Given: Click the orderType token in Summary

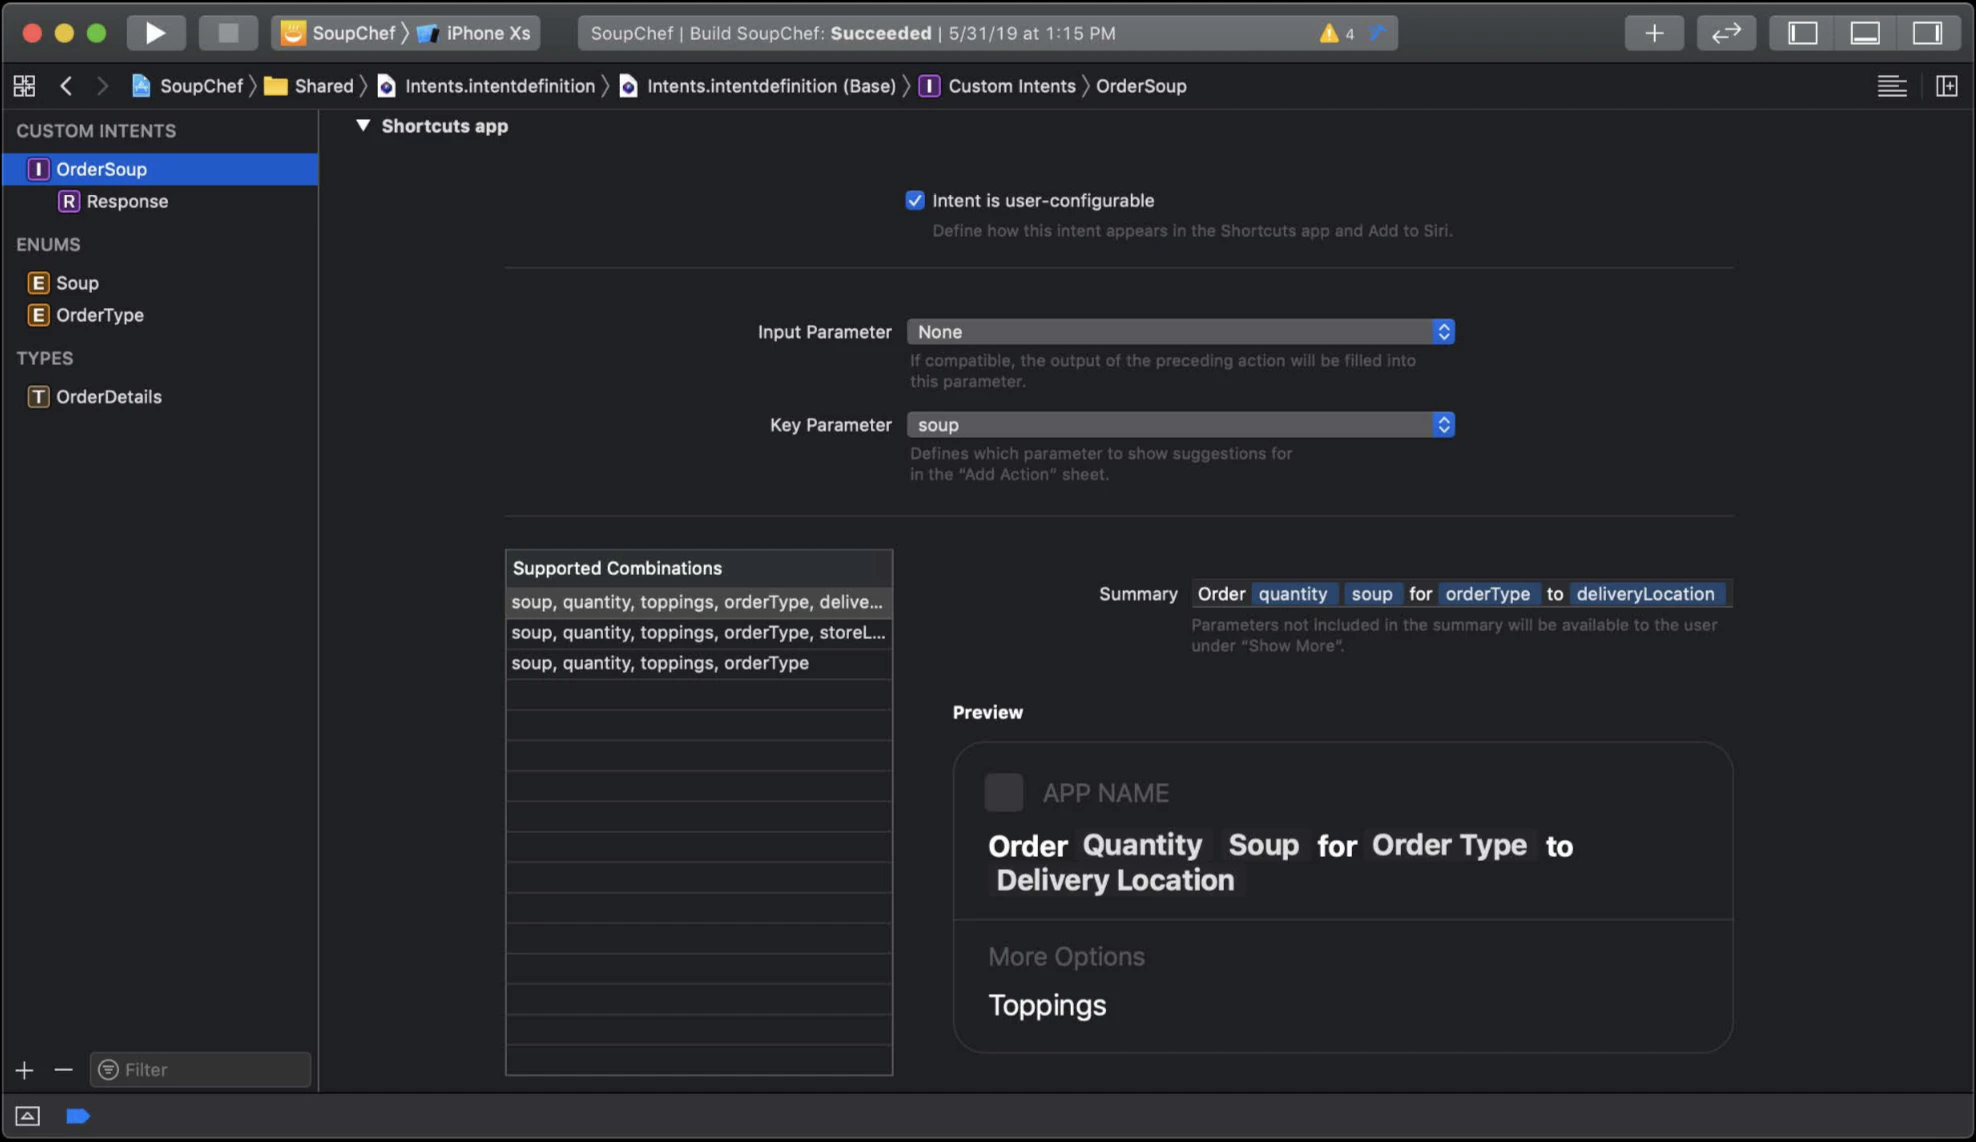Looking at the screenshot, I should coord(1487,594).
